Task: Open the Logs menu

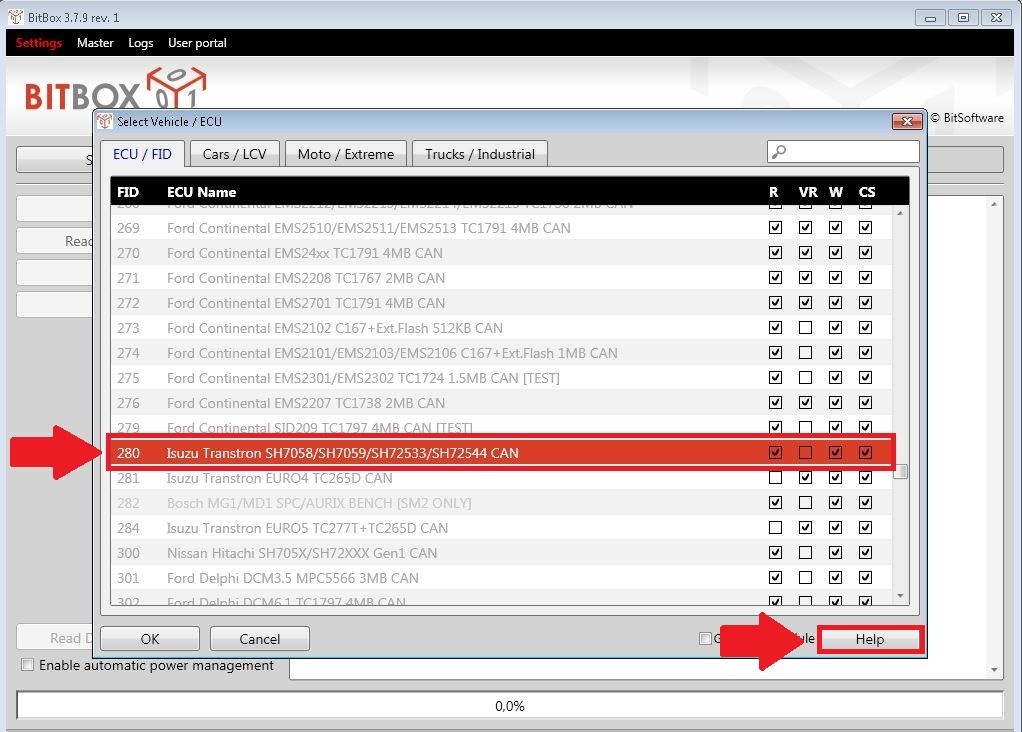Action: (x=141, y=43)
